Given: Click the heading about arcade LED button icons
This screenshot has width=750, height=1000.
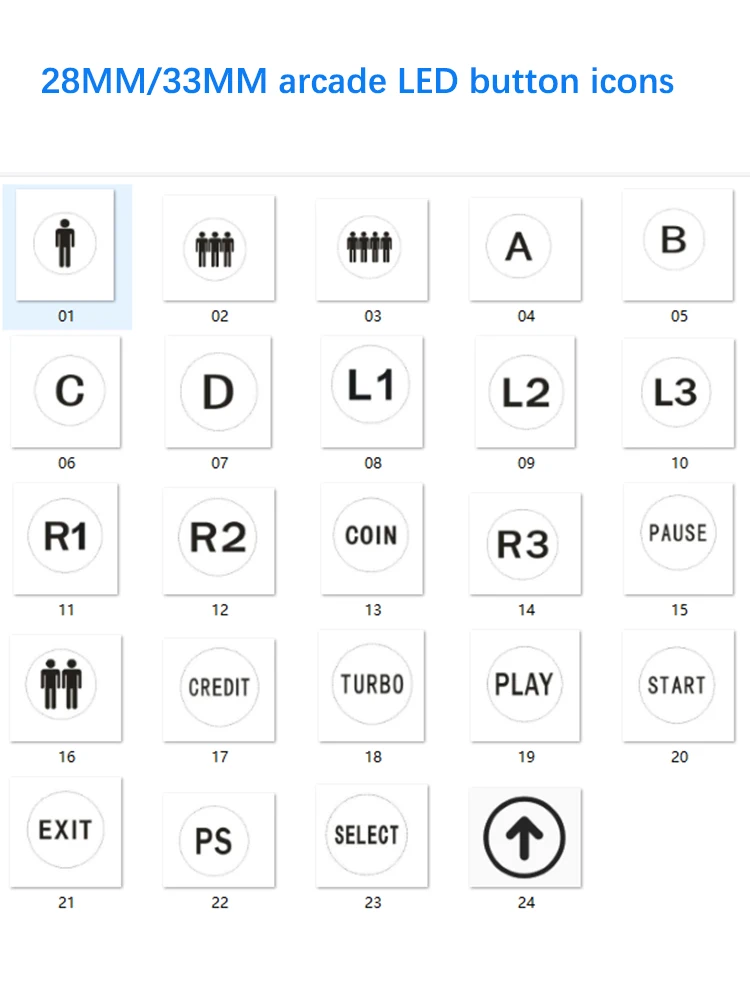Looking at the screenshot, I should pyautogui.click(x=357, y=81).
